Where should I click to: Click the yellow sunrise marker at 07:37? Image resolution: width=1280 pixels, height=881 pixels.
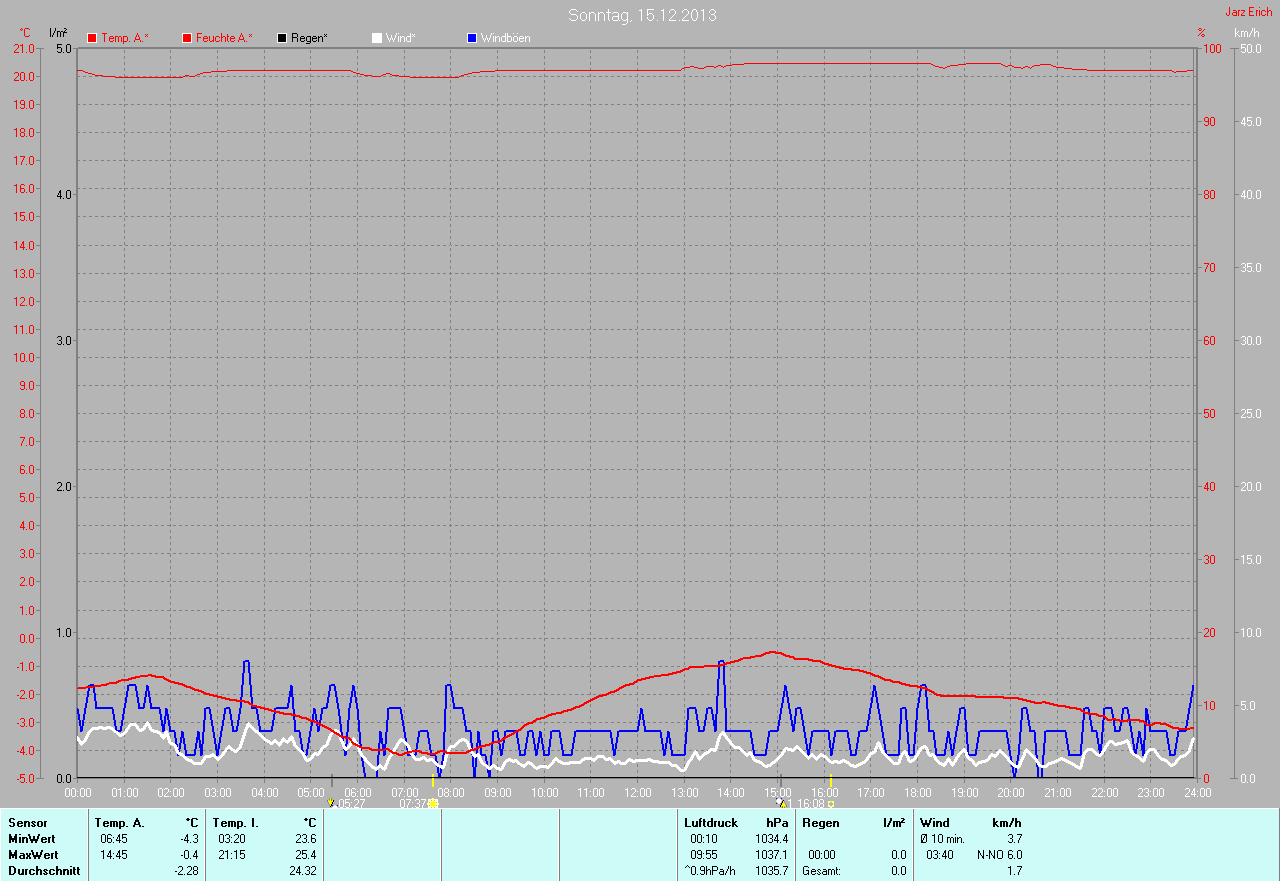pyautogui.click(x=433, y=803)
